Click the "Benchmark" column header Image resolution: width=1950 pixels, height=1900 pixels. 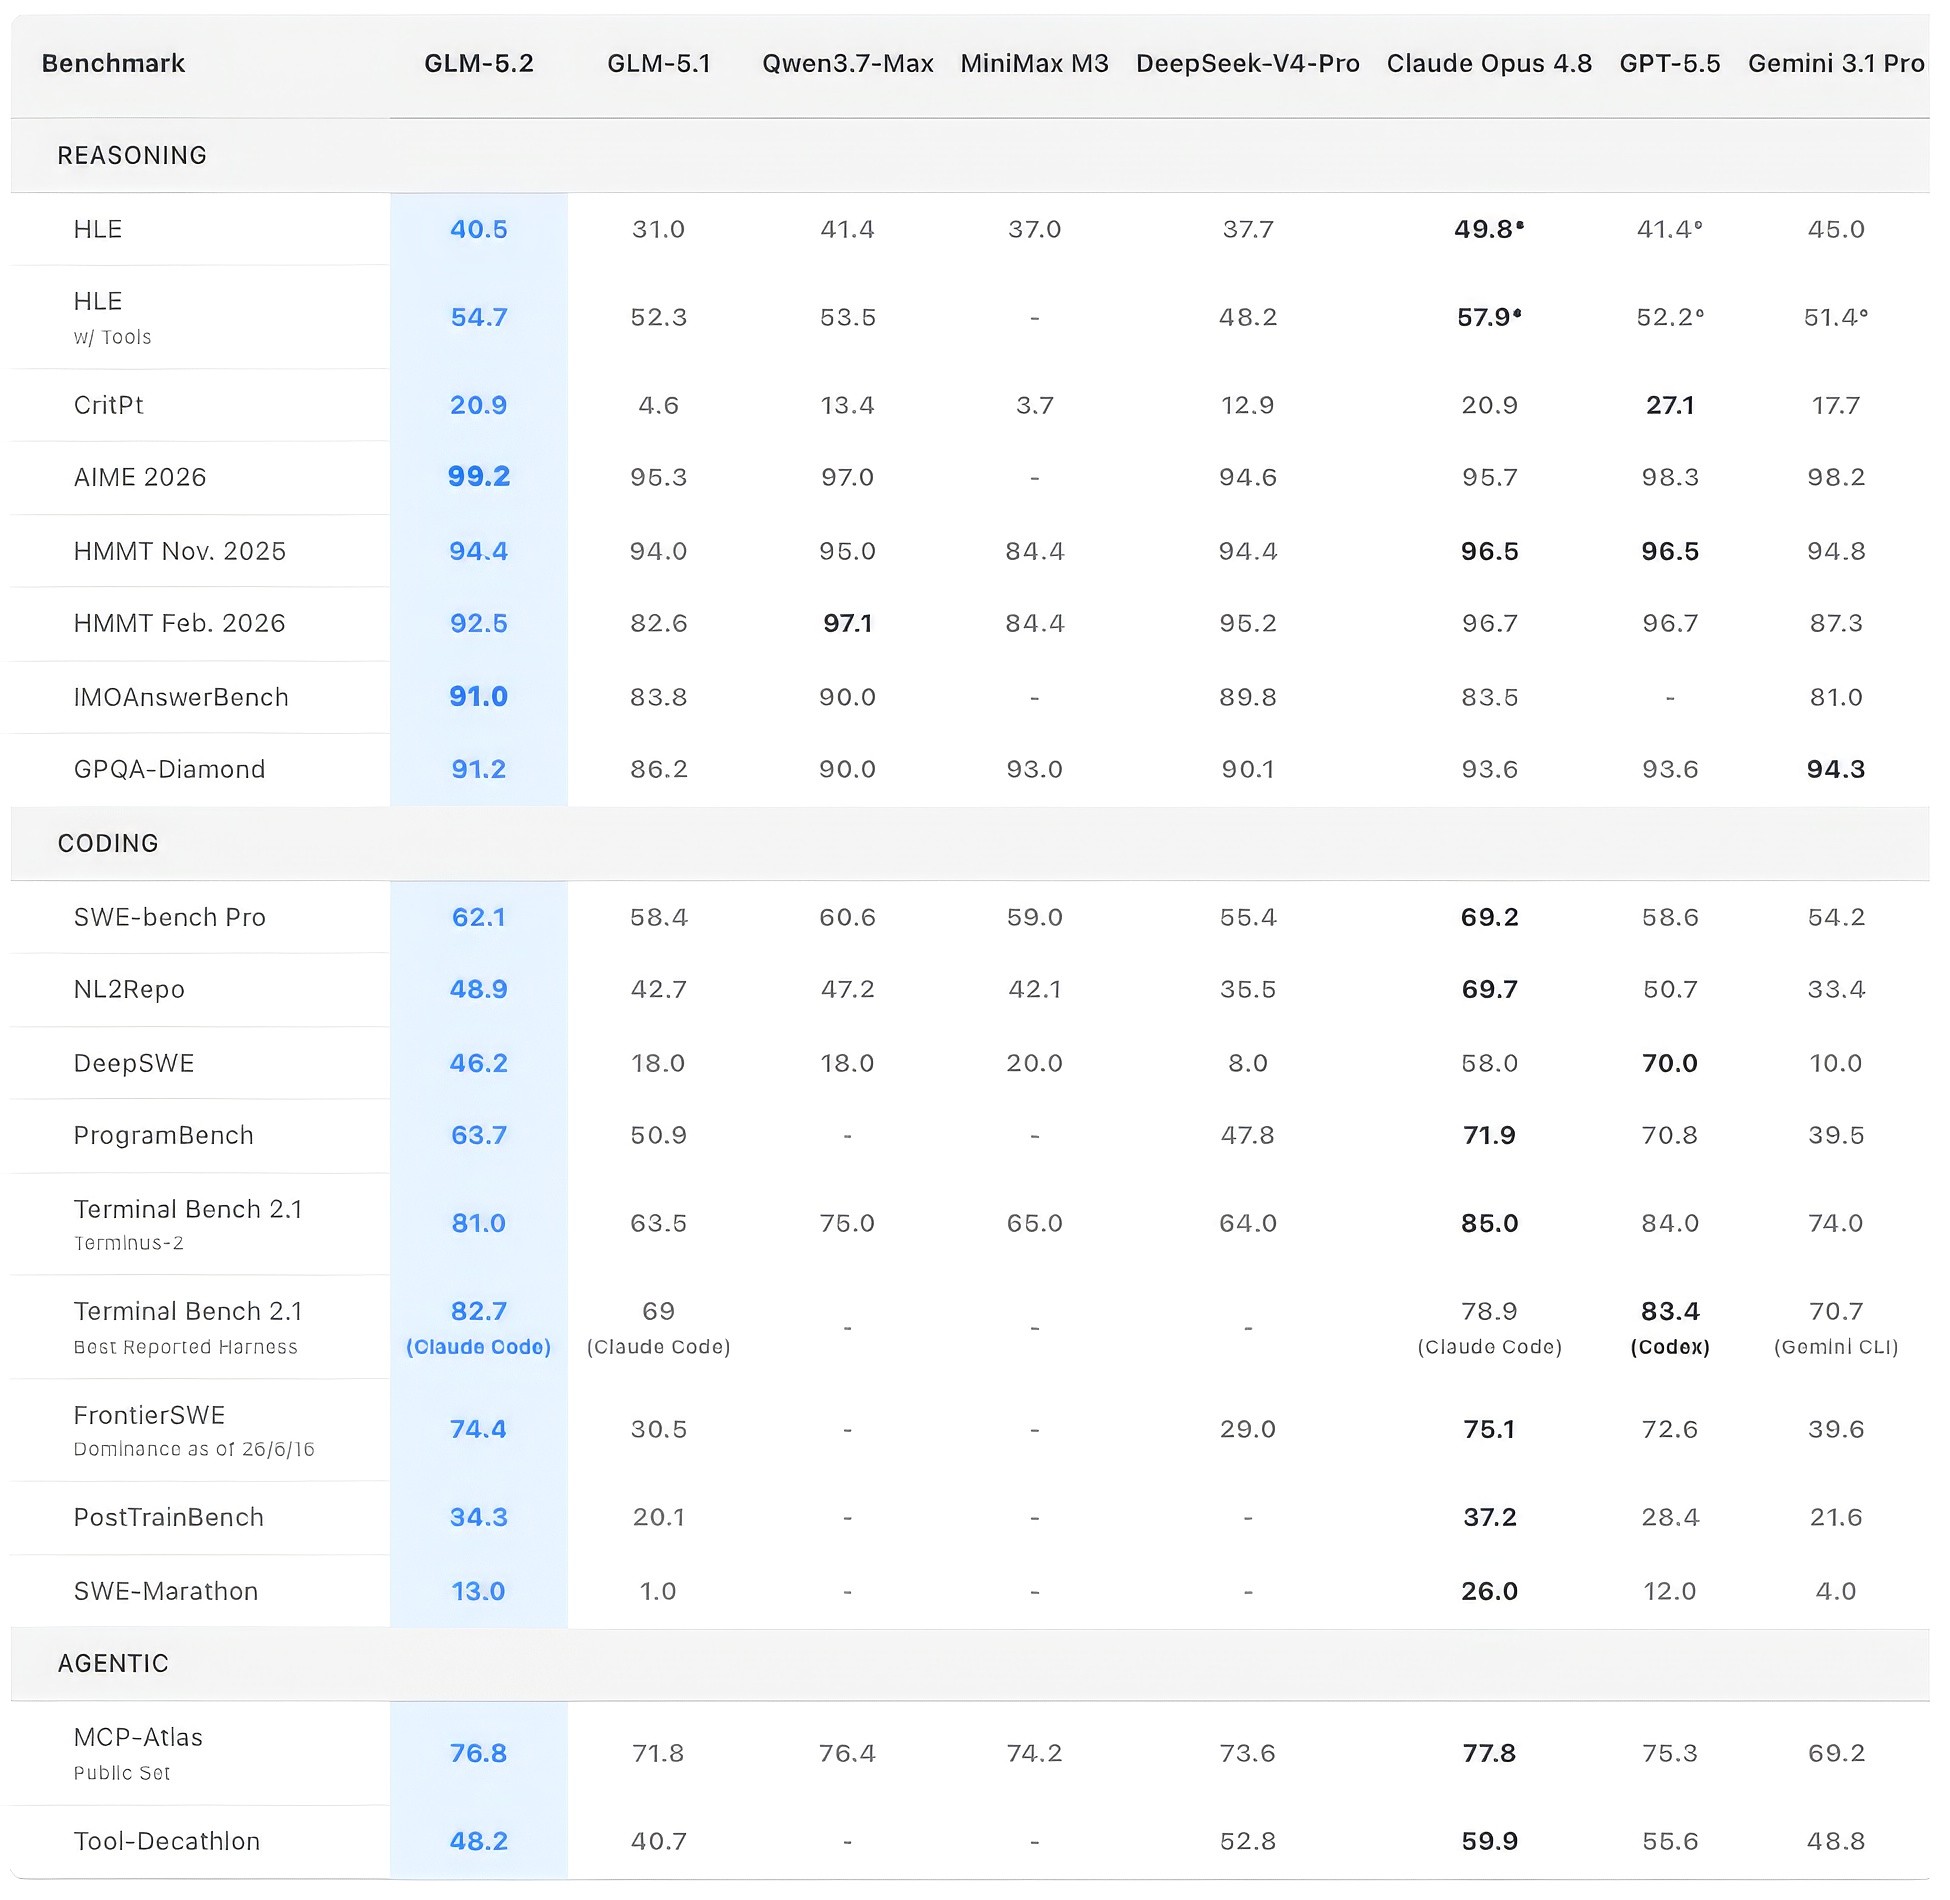[113, 64]
